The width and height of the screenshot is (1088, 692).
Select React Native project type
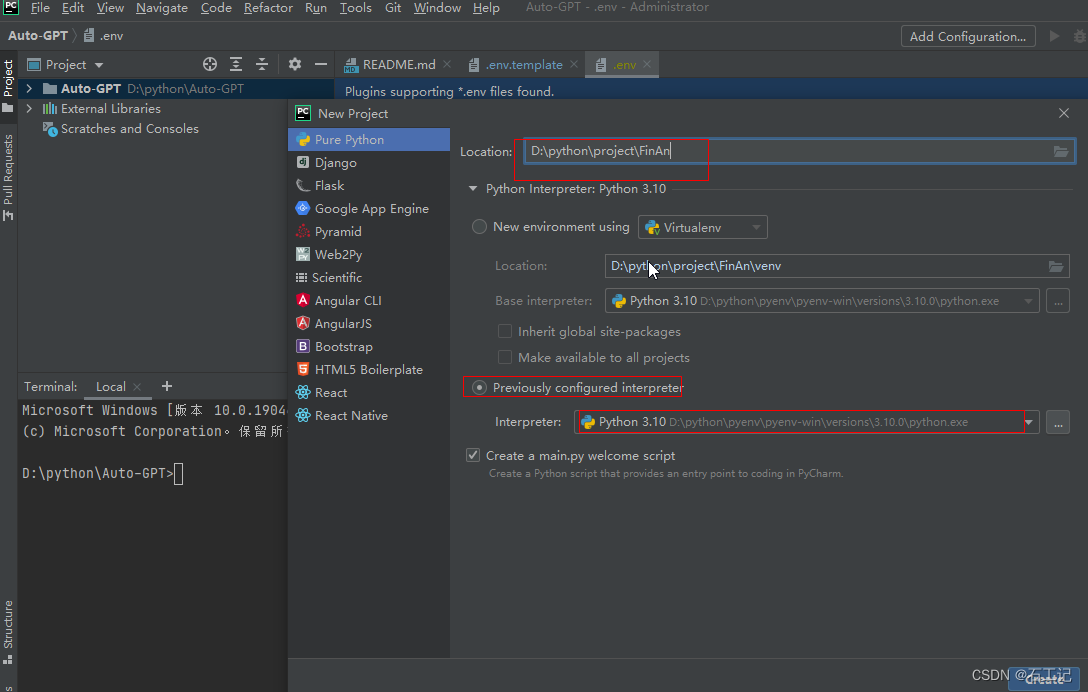tap(369, 415)
